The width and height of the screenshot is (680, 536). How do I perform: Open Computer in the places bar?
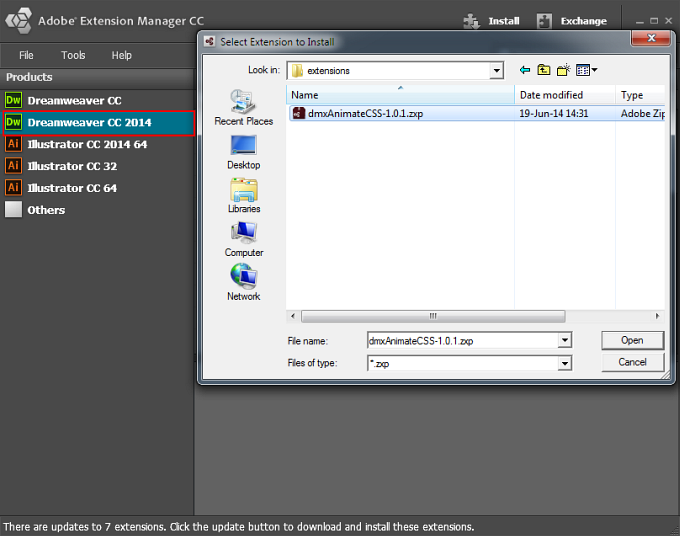pos(244,239)
